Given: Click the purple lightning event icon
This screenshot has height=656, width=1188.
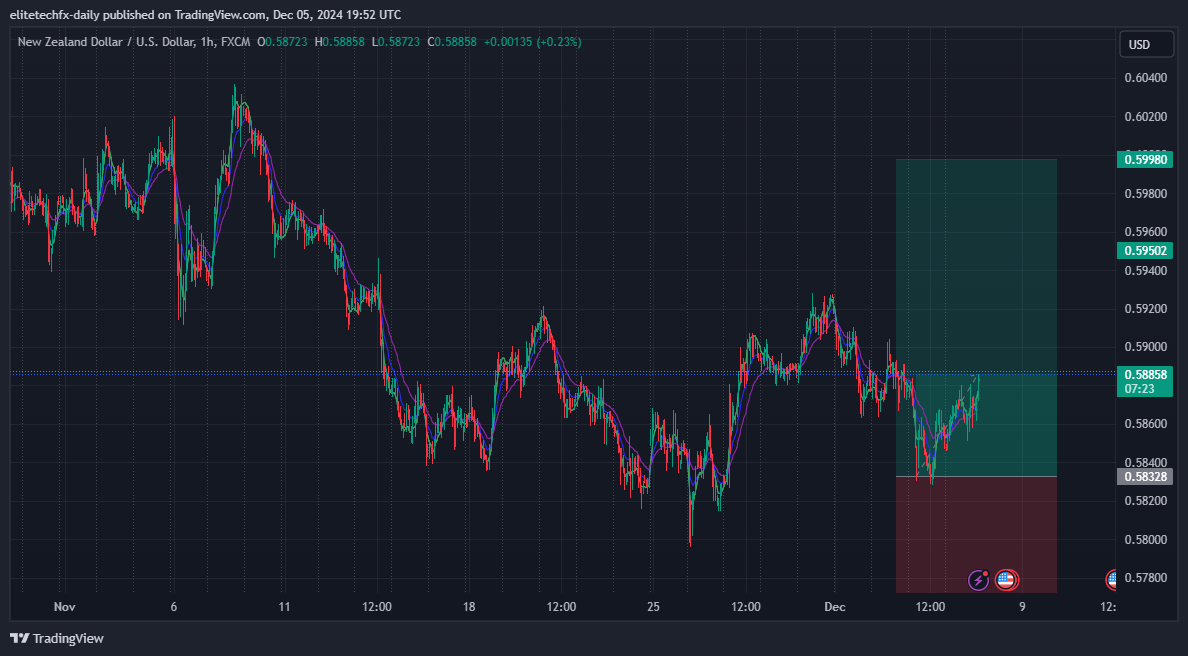Looking at the screenshot, I should [x=978, y=580].
